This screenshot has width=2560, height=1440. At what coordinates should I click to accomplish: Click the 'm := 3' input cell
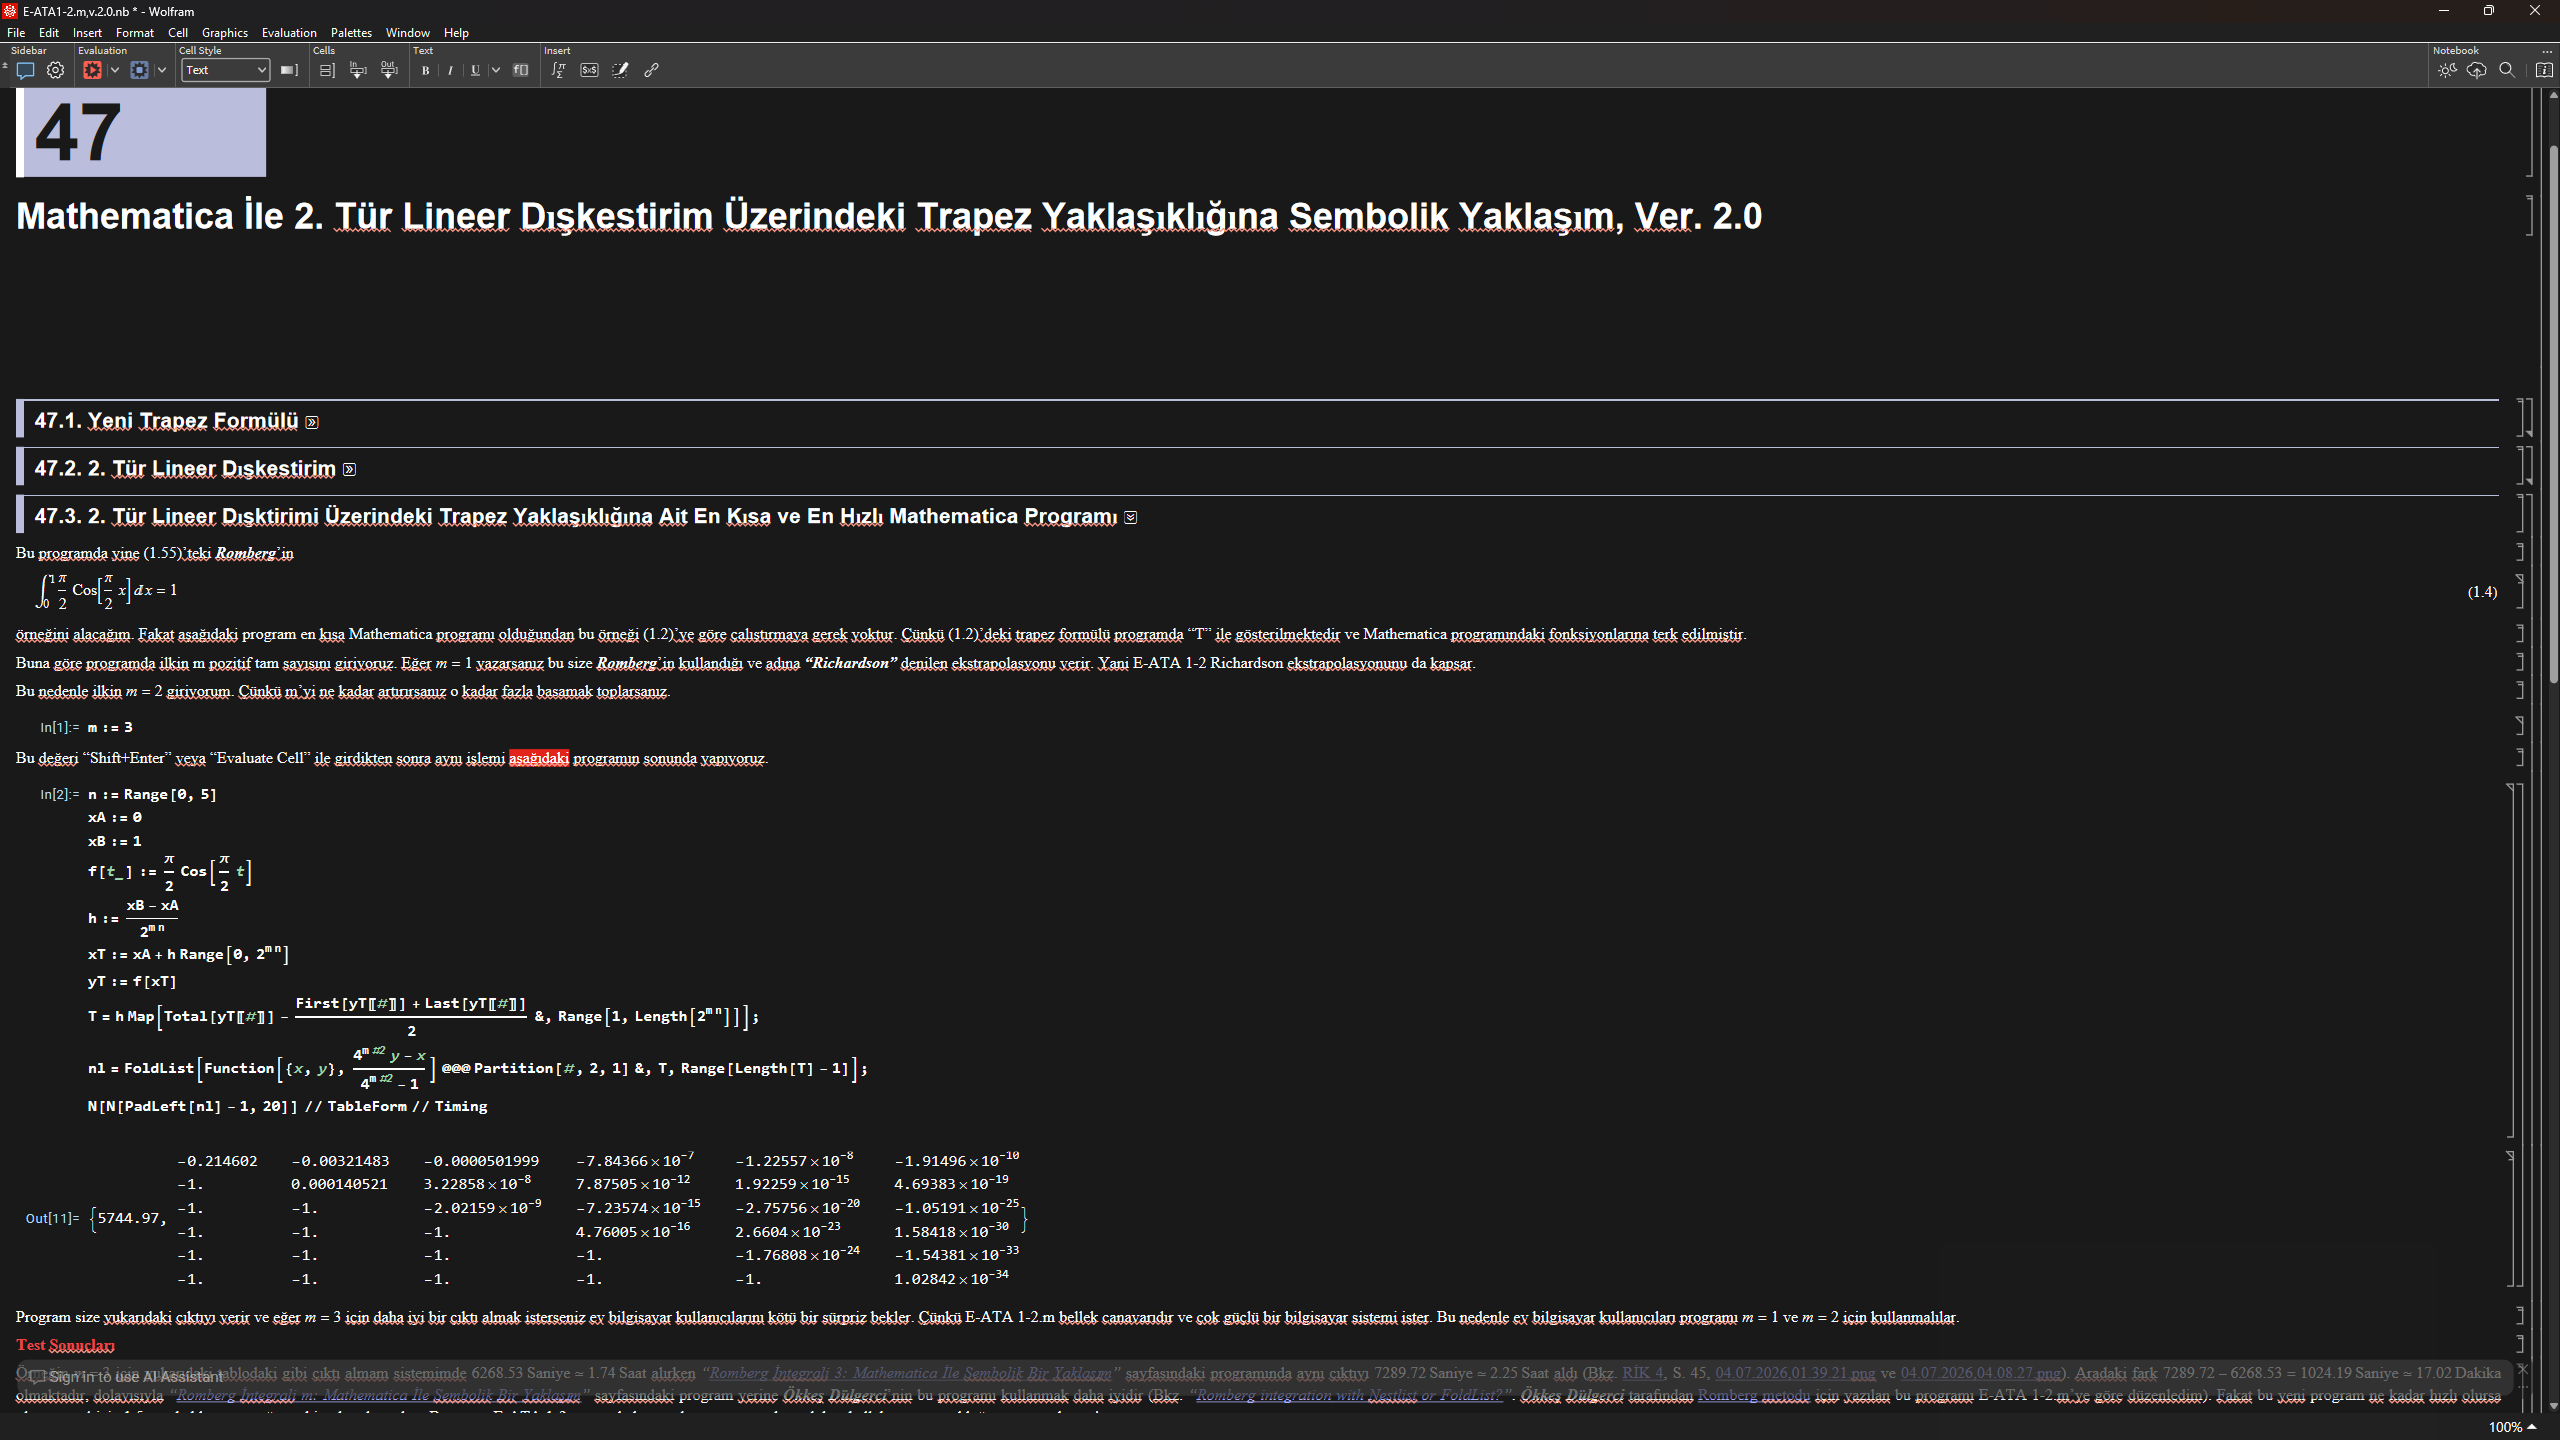pyautogui.click(x=110, y=727)
